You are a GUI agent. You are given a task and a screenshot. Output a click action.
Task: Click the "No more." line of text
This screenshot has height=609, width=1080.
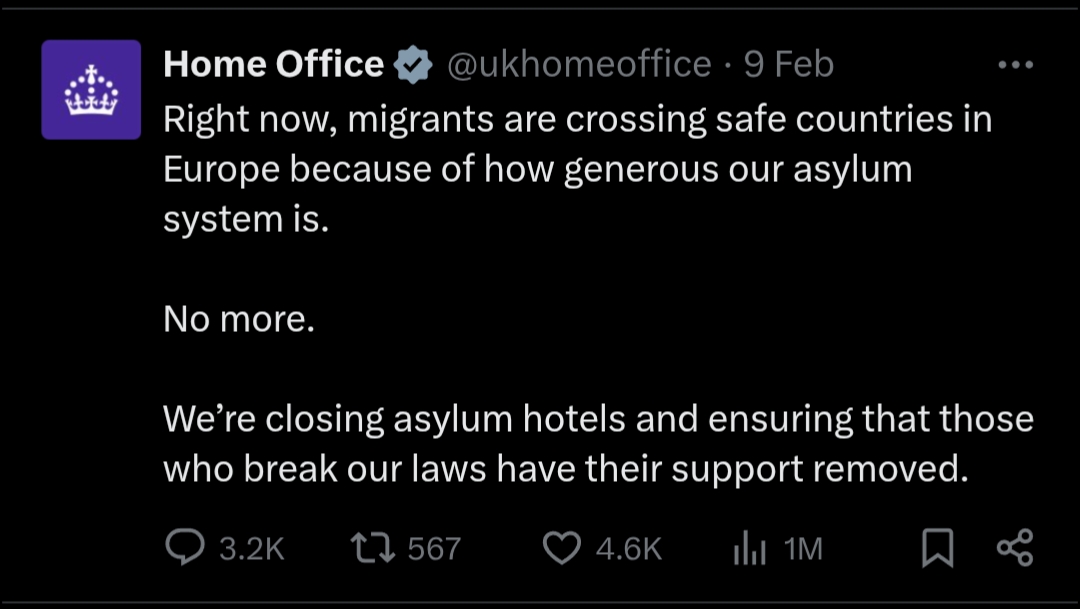pos(238,319)
